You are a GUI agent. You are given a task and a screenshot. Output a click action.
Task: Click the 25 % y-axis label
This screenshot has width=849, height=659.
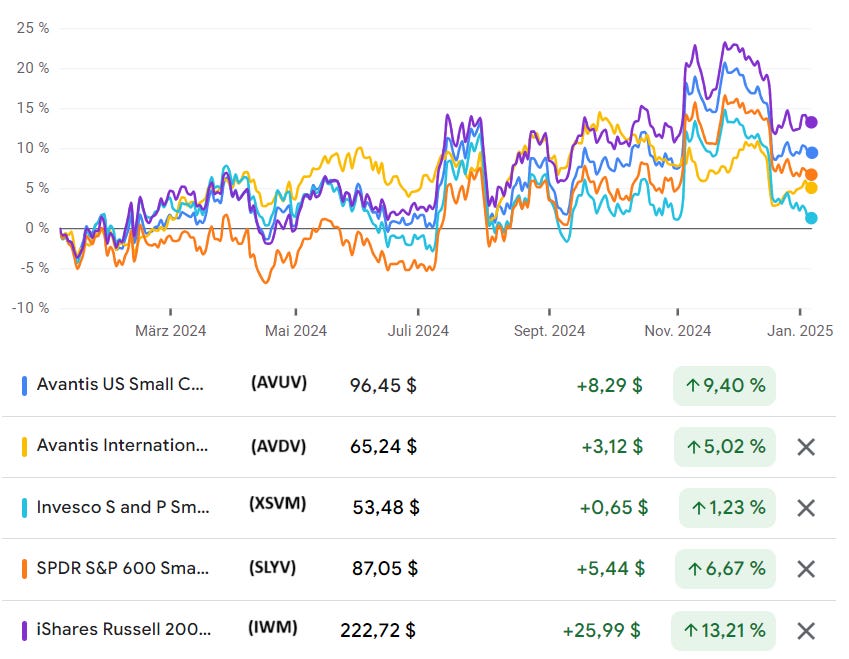(32, 28)
